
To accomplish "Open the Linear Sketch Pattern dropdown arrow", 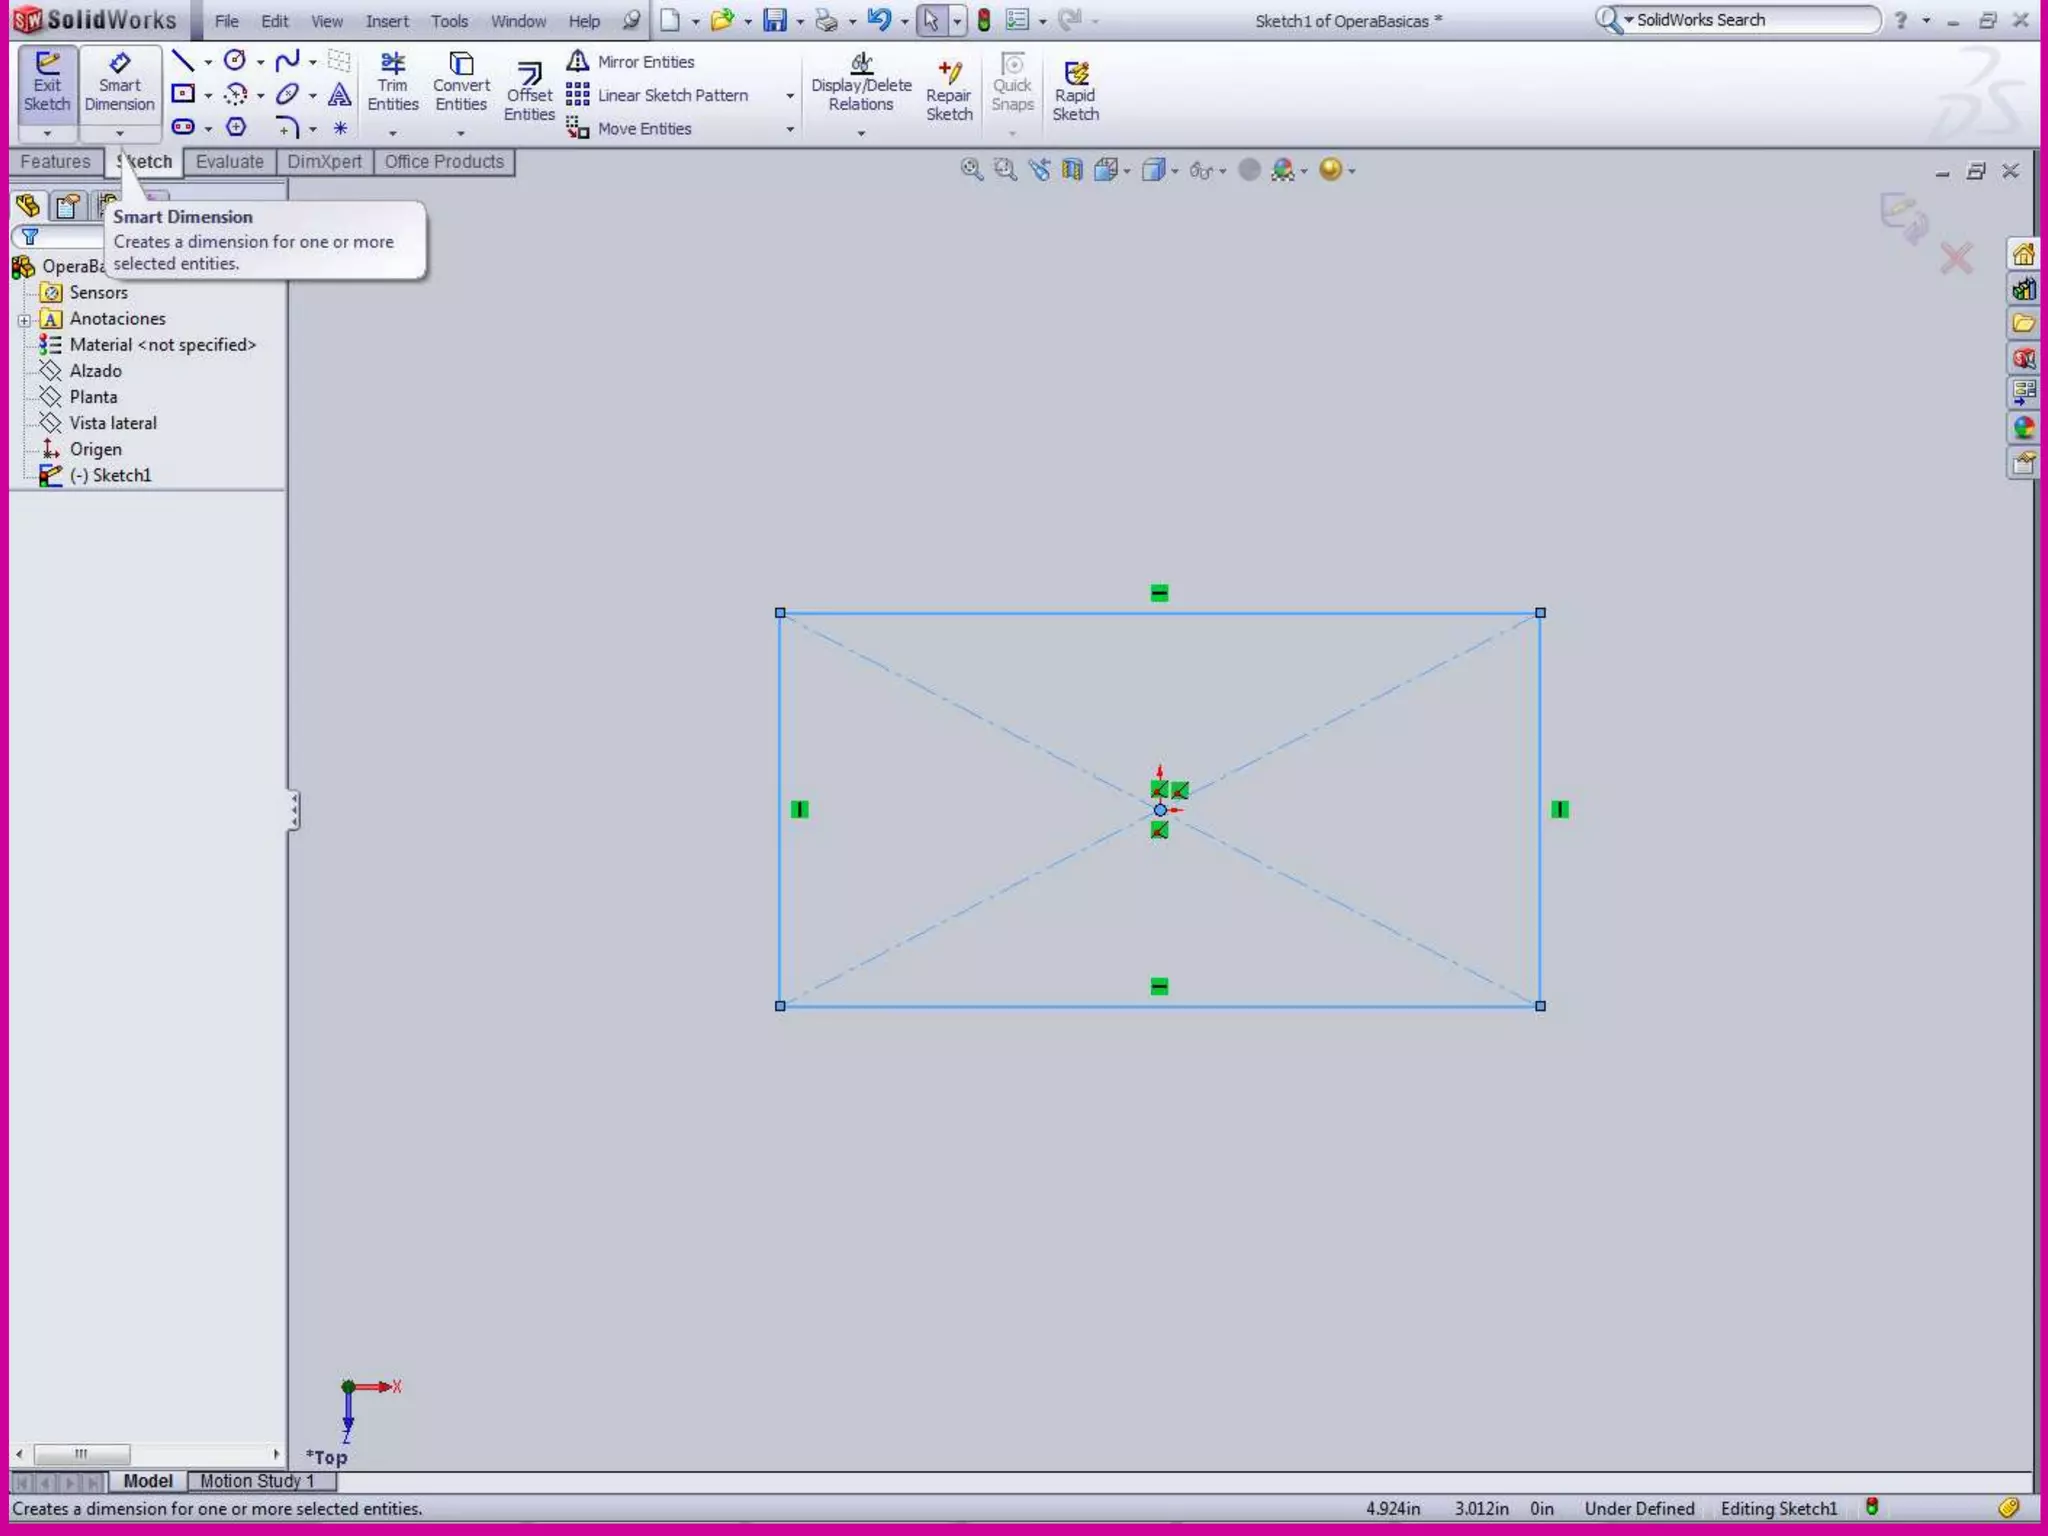I will 789,96.
